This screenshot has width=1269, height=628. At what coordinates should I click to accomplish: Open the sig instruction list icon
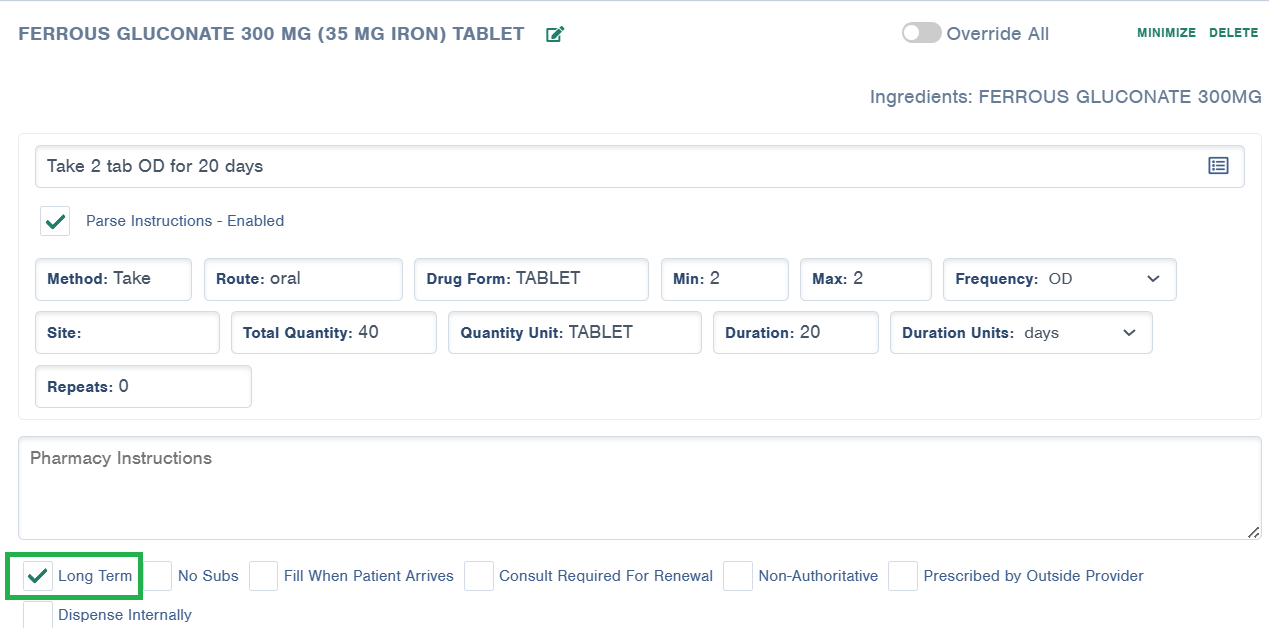(x=1218, y=166)
